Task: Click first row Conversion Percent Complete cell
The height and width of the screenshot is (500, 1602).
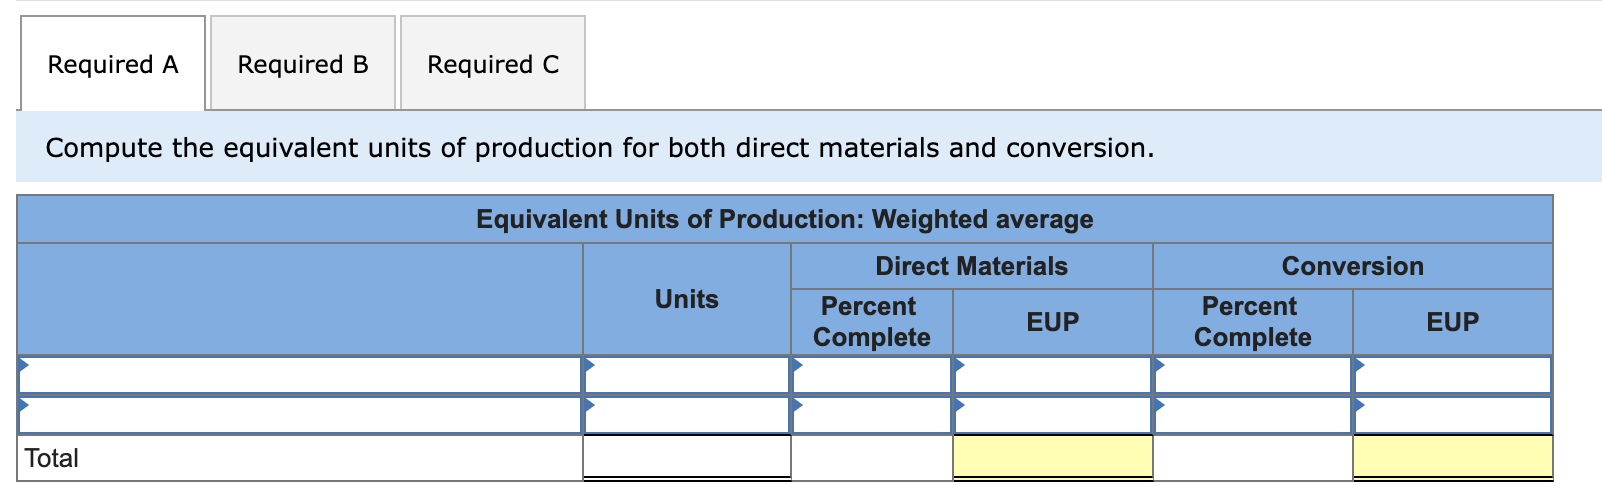Action: pos(1253,376)
